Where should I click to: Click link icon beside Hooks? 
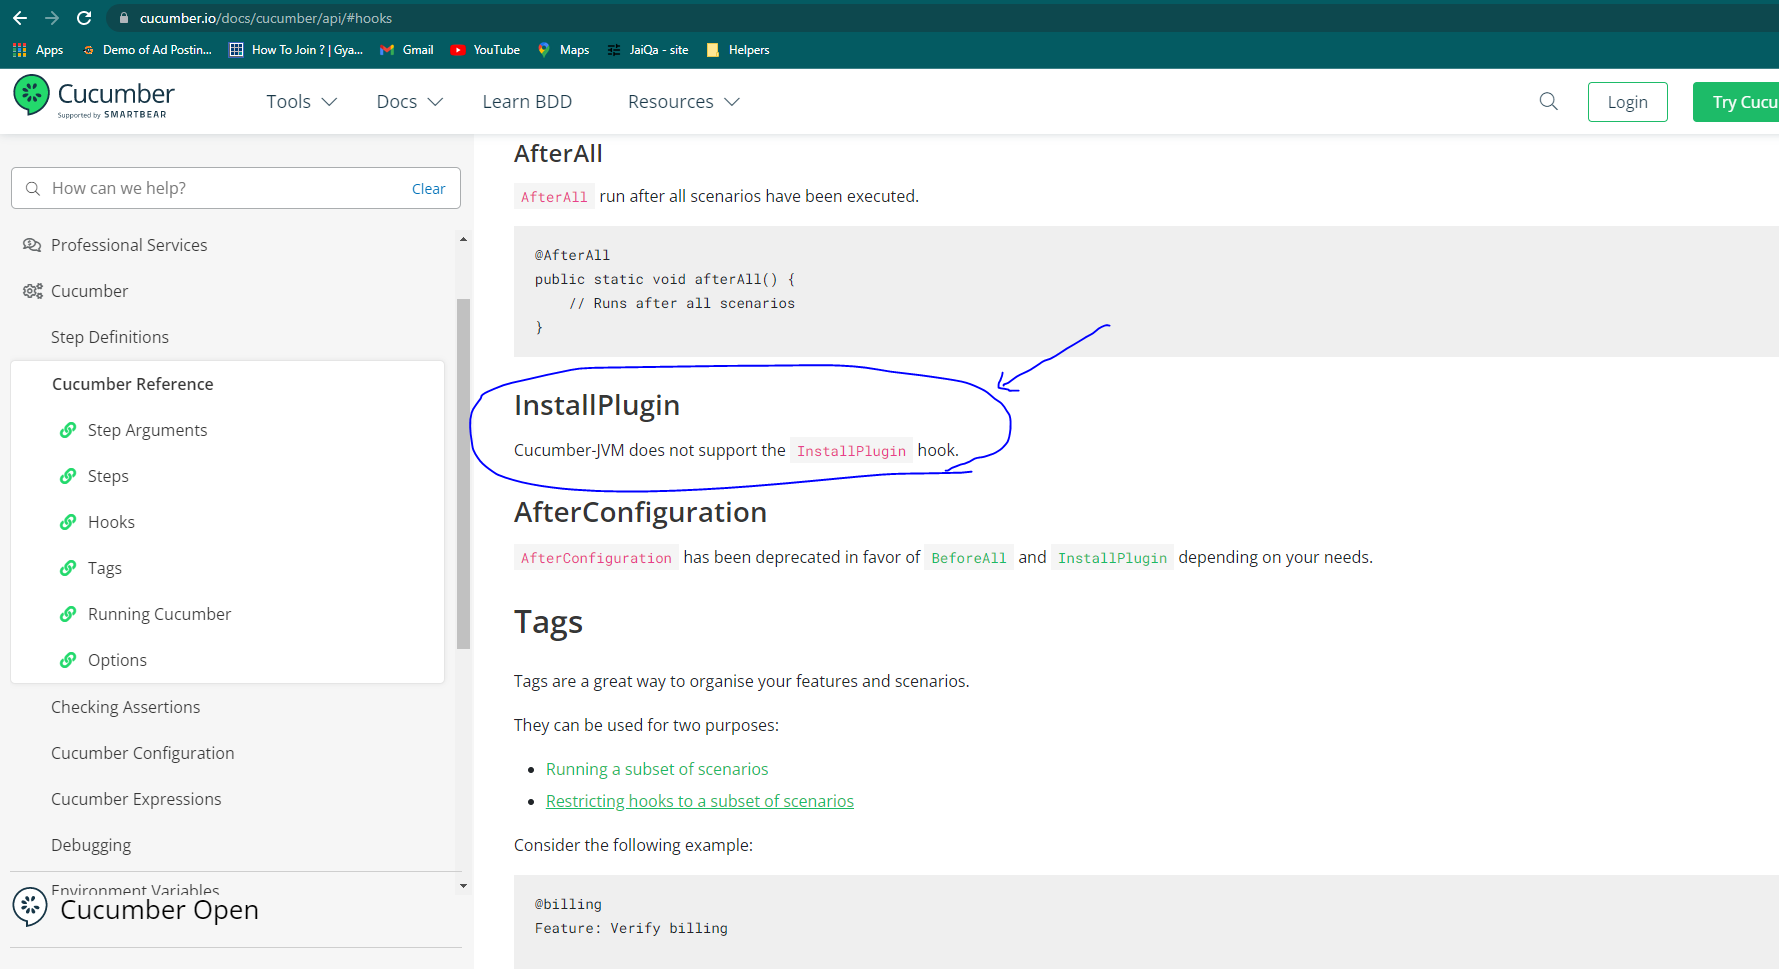[x=68, y=522]
